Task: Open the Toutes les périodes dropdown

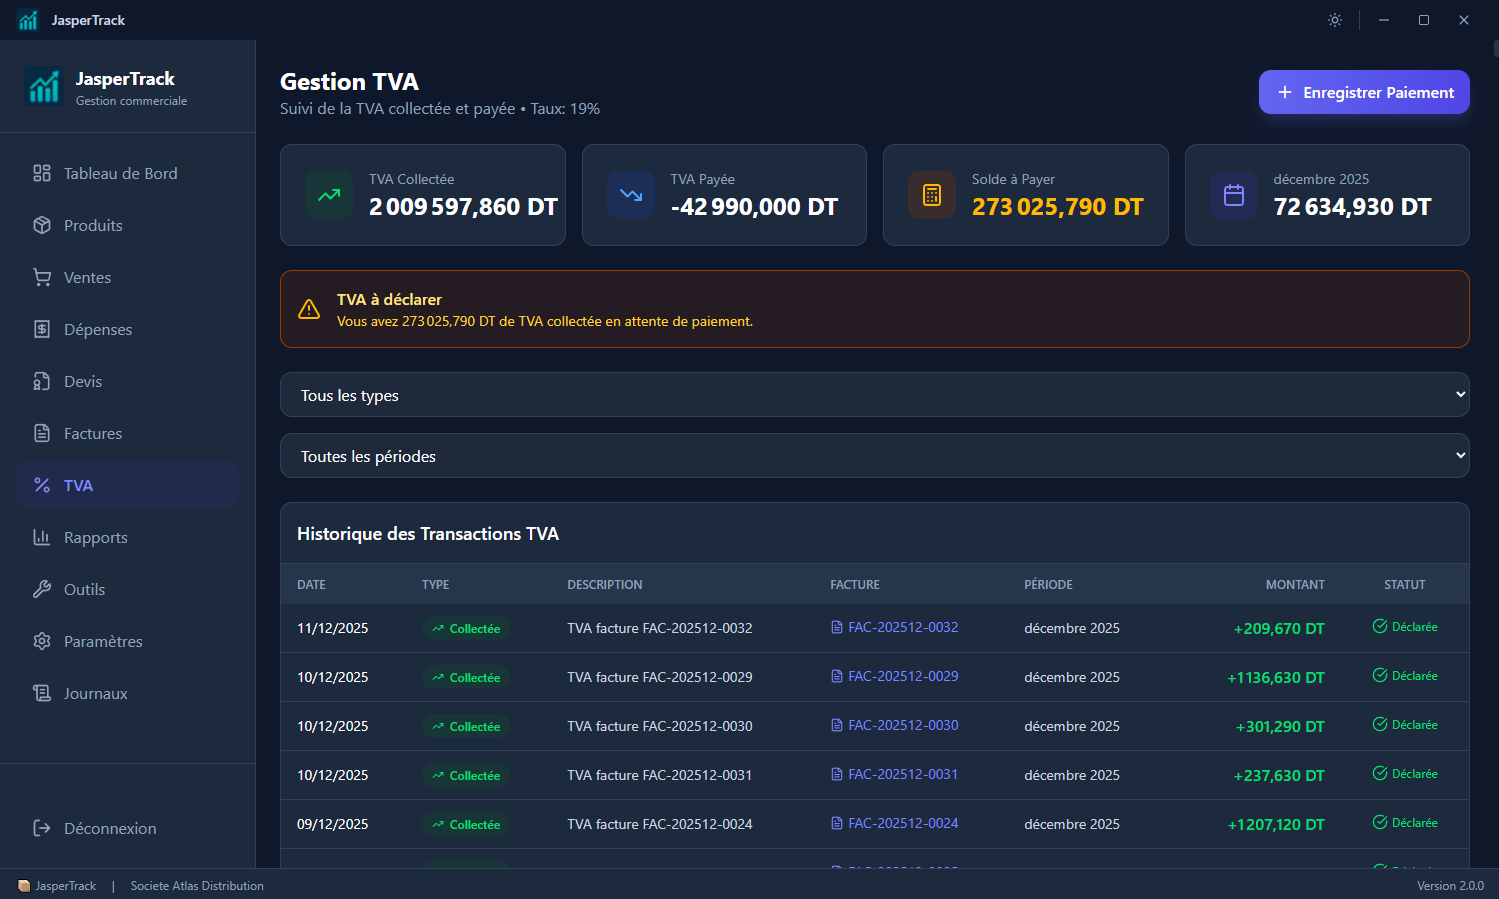Action: (875, 456)
